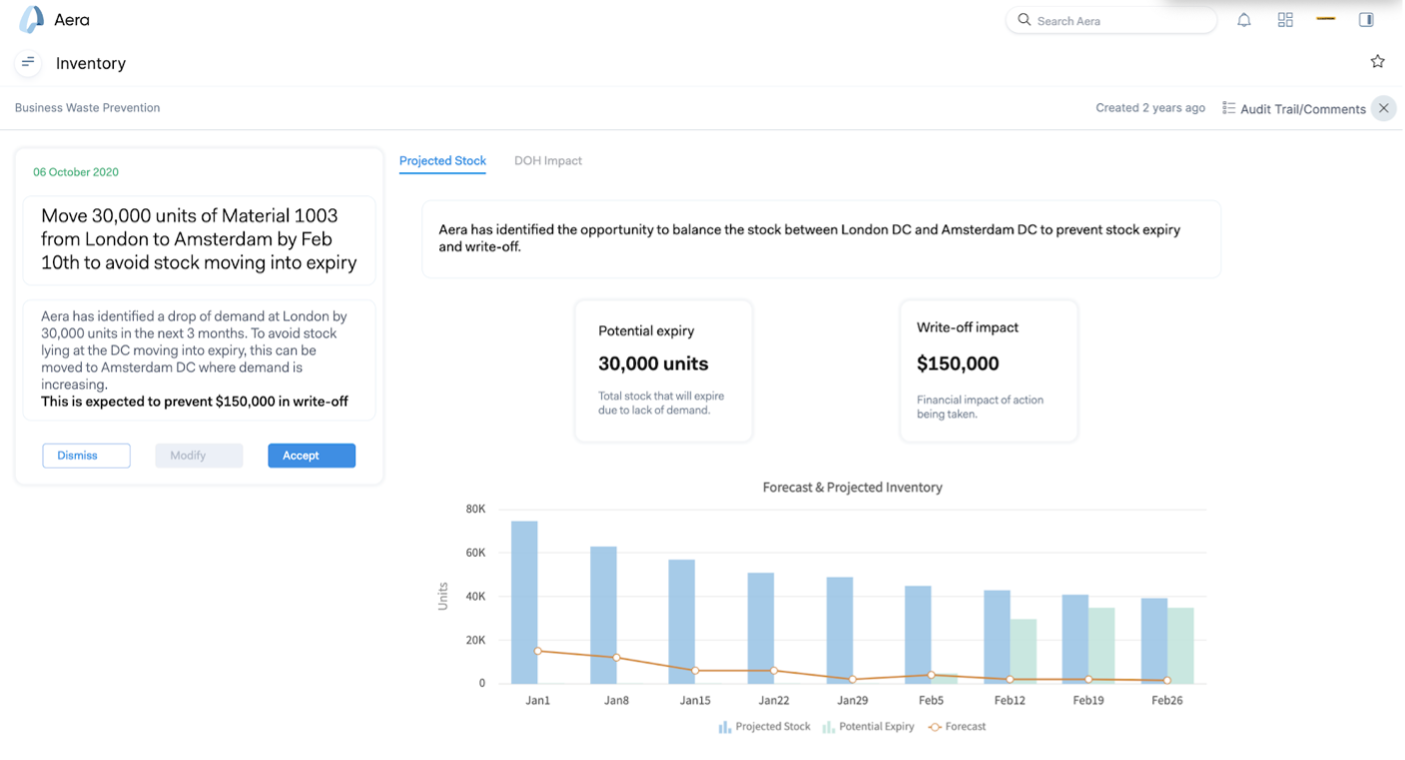The height and width of the screenshot is (760, 1405).
Task: Click the Jan1 projected stock bar
Action: click(x=524, y=600)
